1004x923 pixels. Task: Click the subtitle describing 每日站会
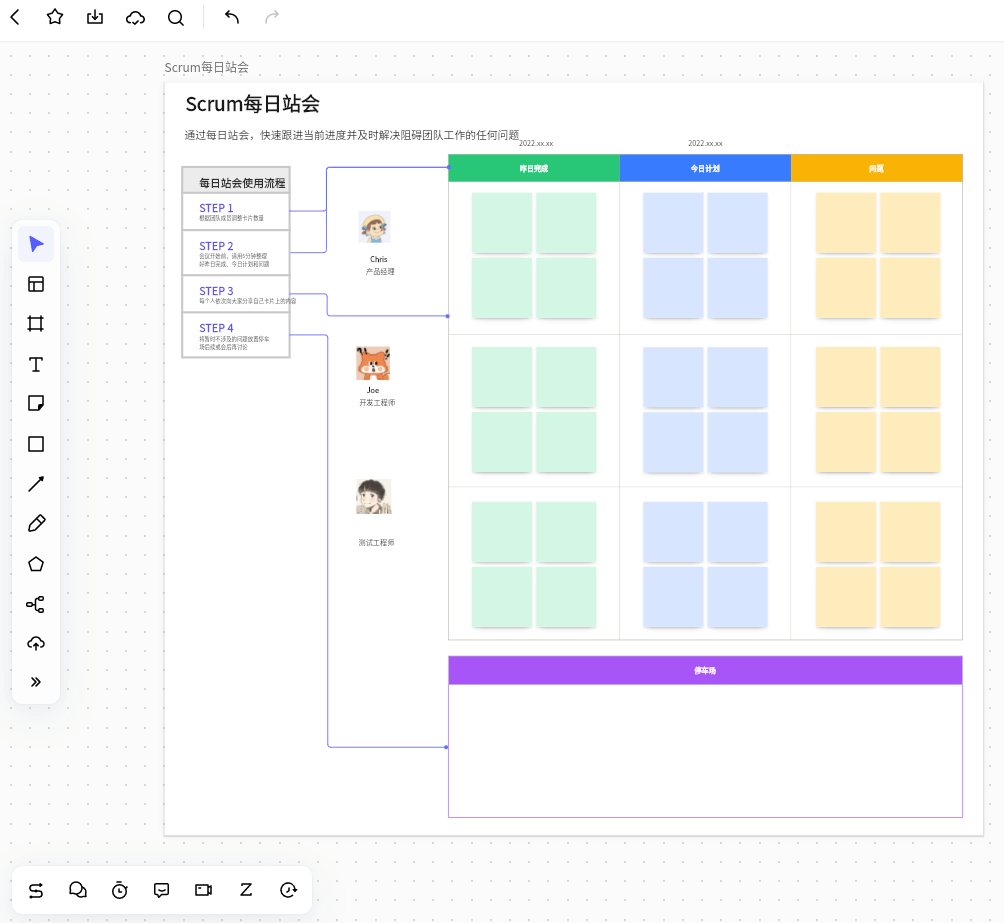coord(352,135)
